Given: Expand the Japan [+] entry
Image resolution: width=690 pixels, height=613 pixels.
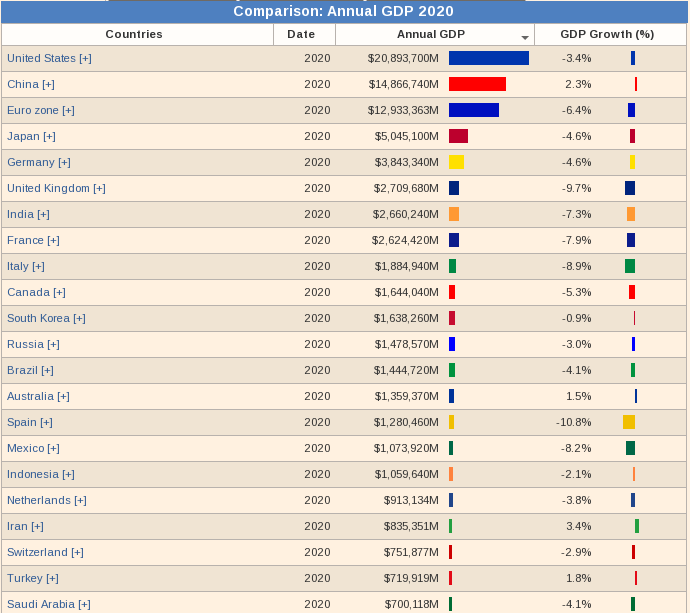Looking at the screenshot, I should pos(31,136).
